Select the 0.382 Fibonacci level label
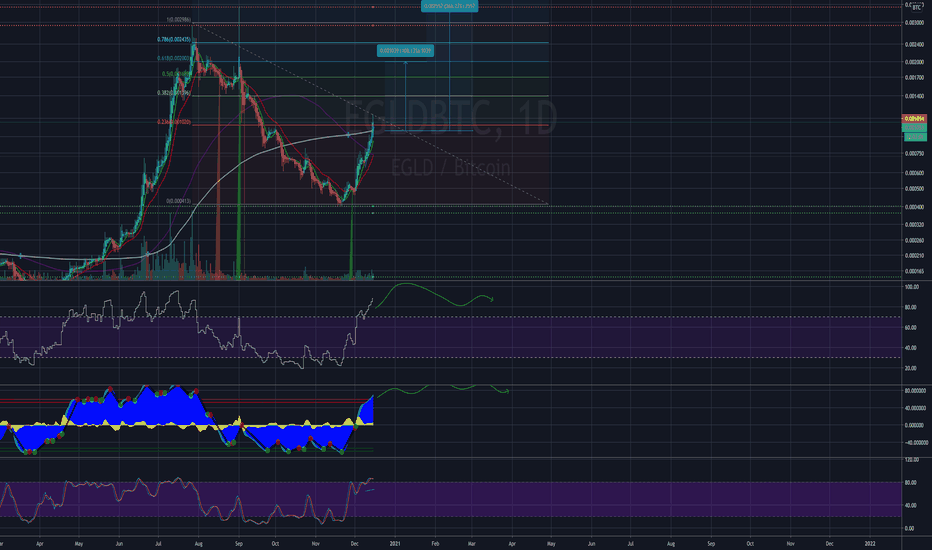This screenshot has height=550, width=932. point(174,93)
